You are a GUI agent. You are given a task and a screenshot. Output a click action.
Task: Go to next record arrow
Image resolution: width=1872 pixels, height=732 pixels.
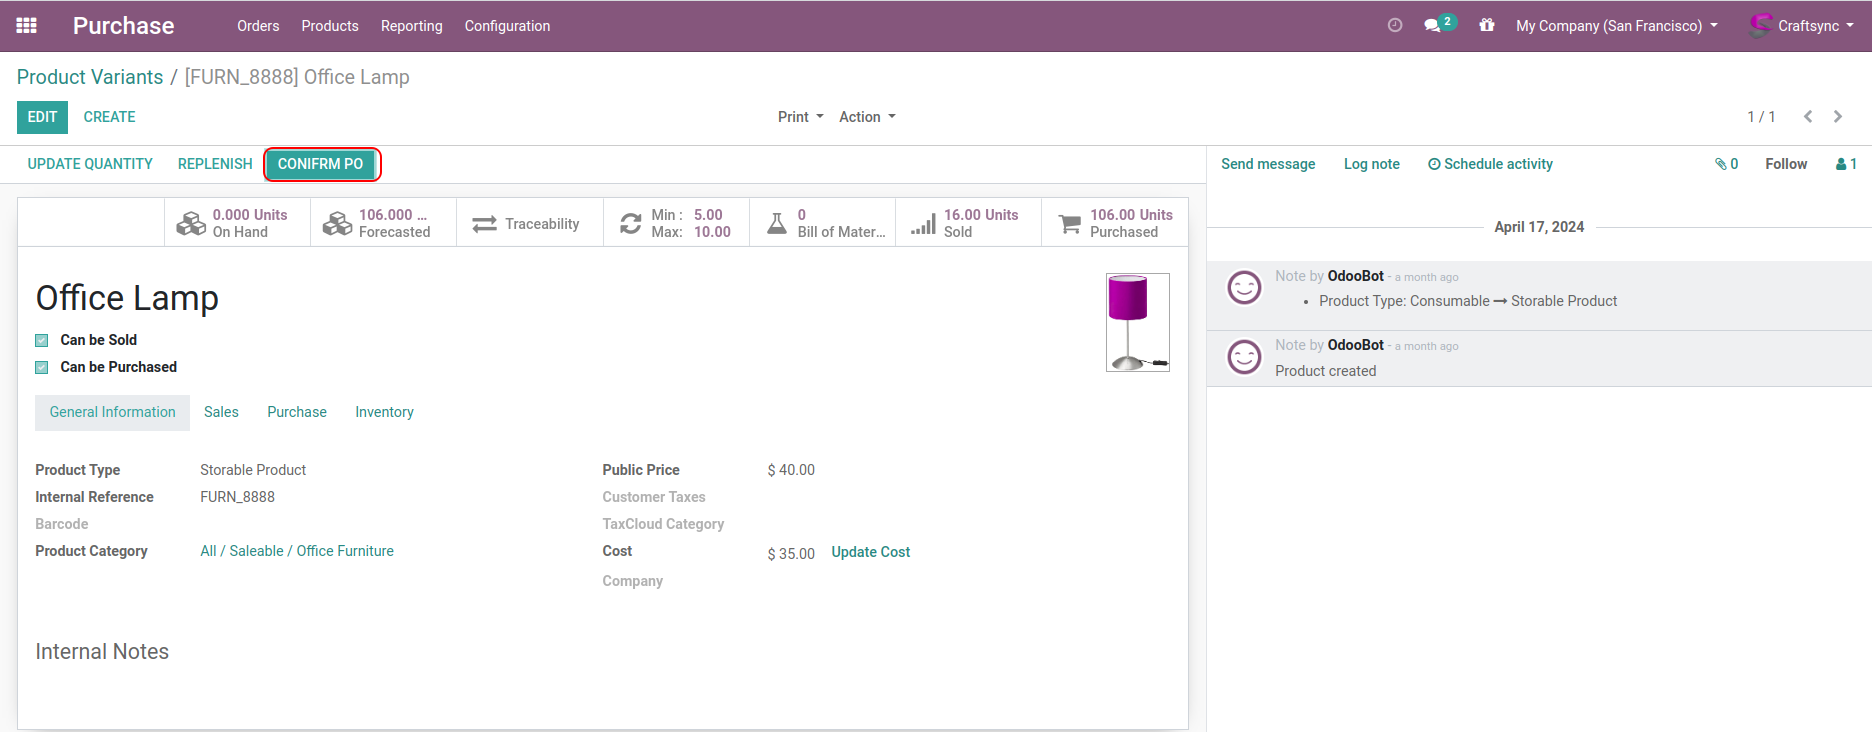(1838, 117)
